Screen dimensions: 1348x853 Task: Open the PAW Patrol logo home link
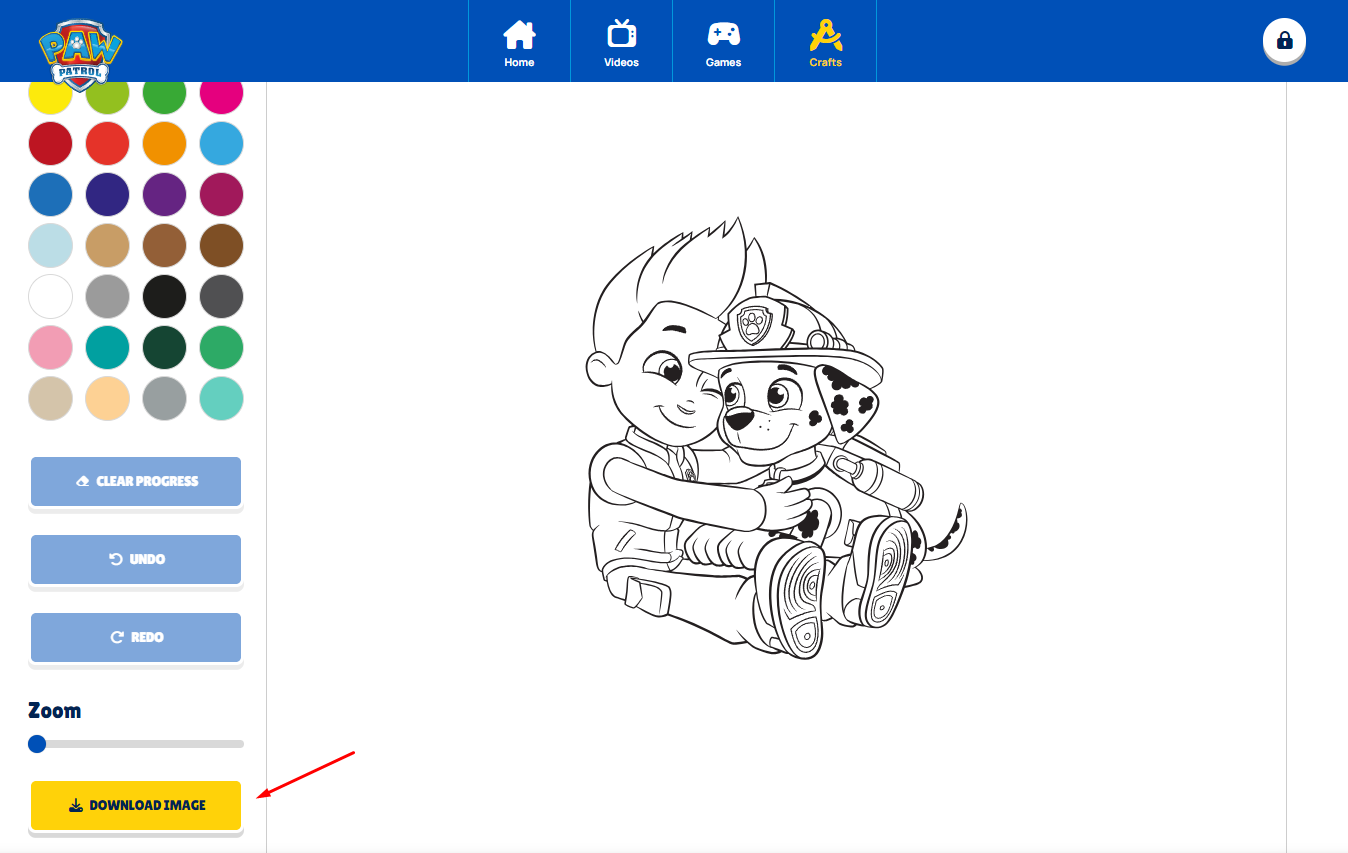(80, 58)
